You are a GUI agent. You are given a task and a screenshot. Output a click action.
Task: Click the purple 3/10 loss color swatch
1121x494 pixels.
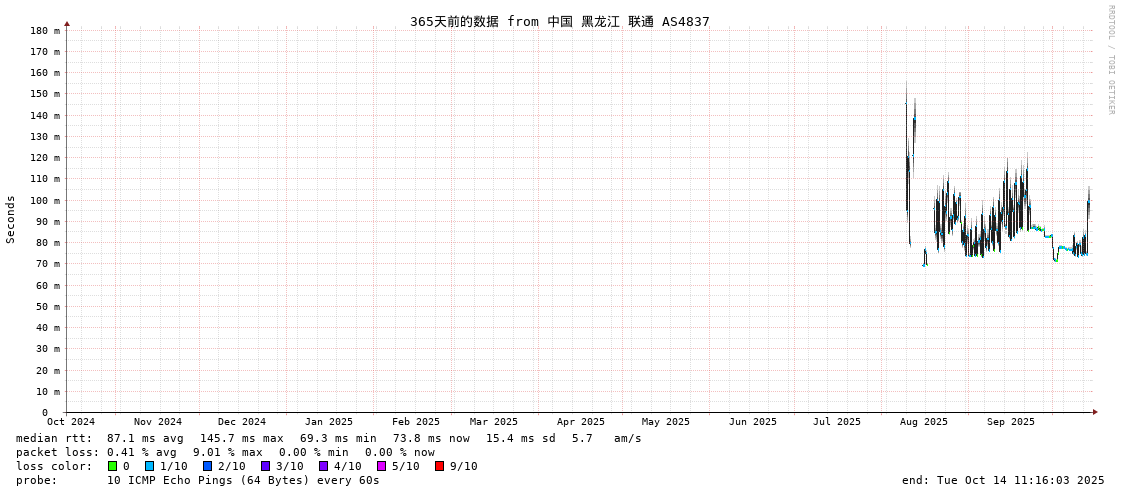click(265, 466)
